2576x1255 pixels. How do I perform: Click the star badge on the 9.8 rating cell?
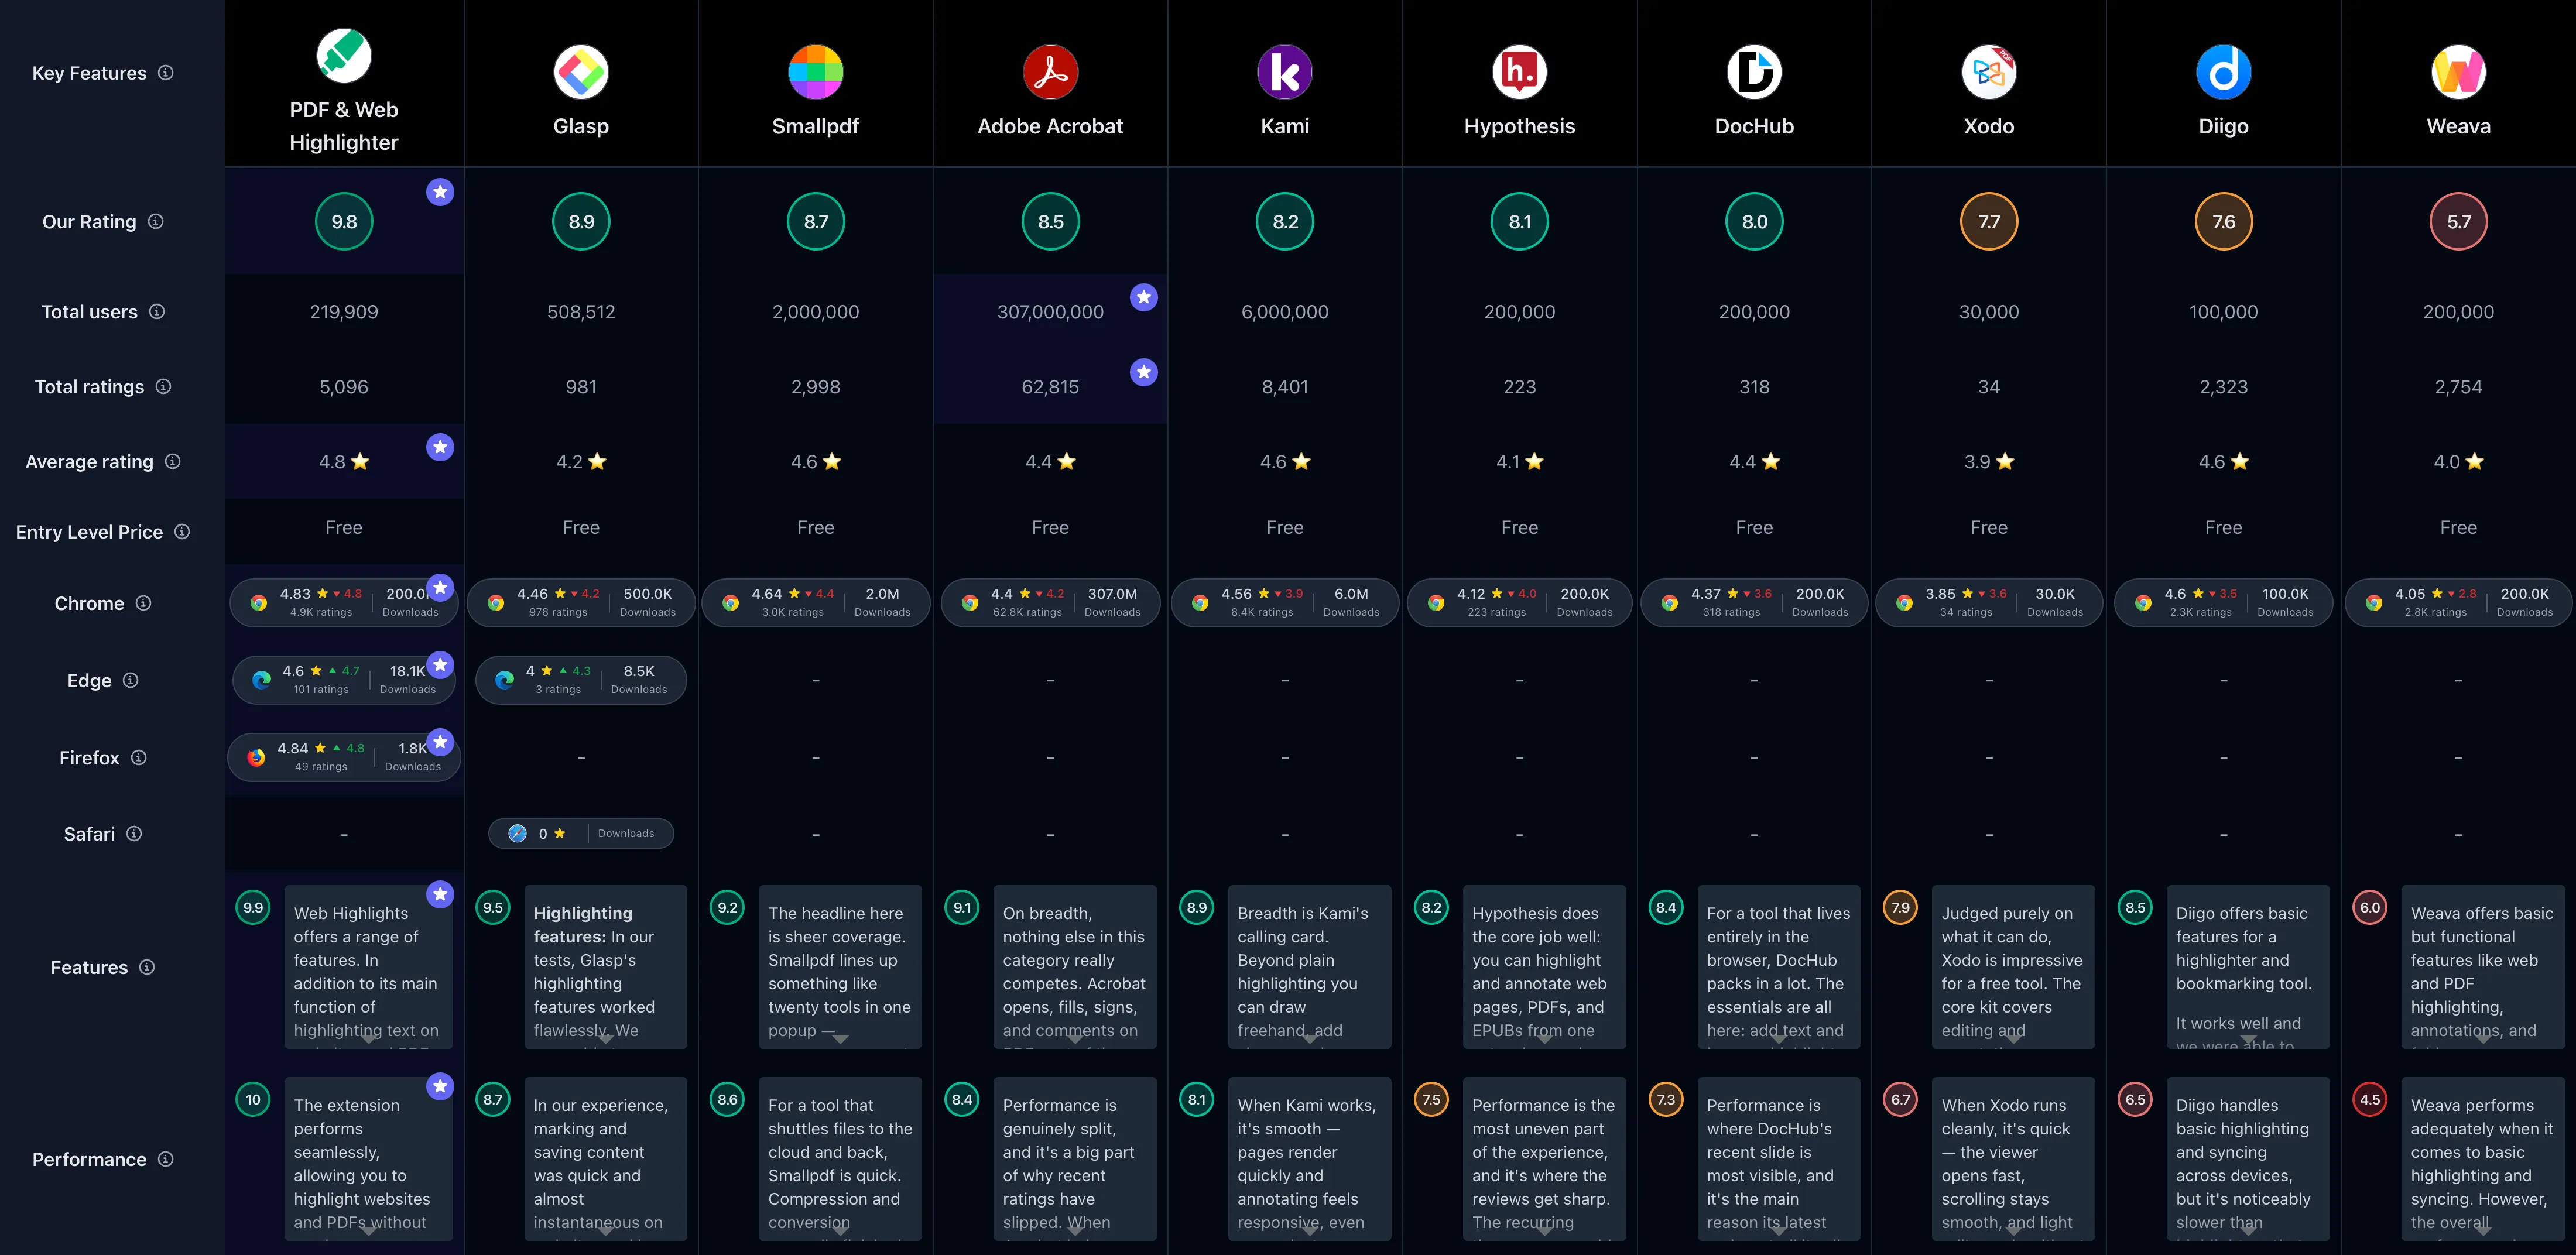coord(440,192)
